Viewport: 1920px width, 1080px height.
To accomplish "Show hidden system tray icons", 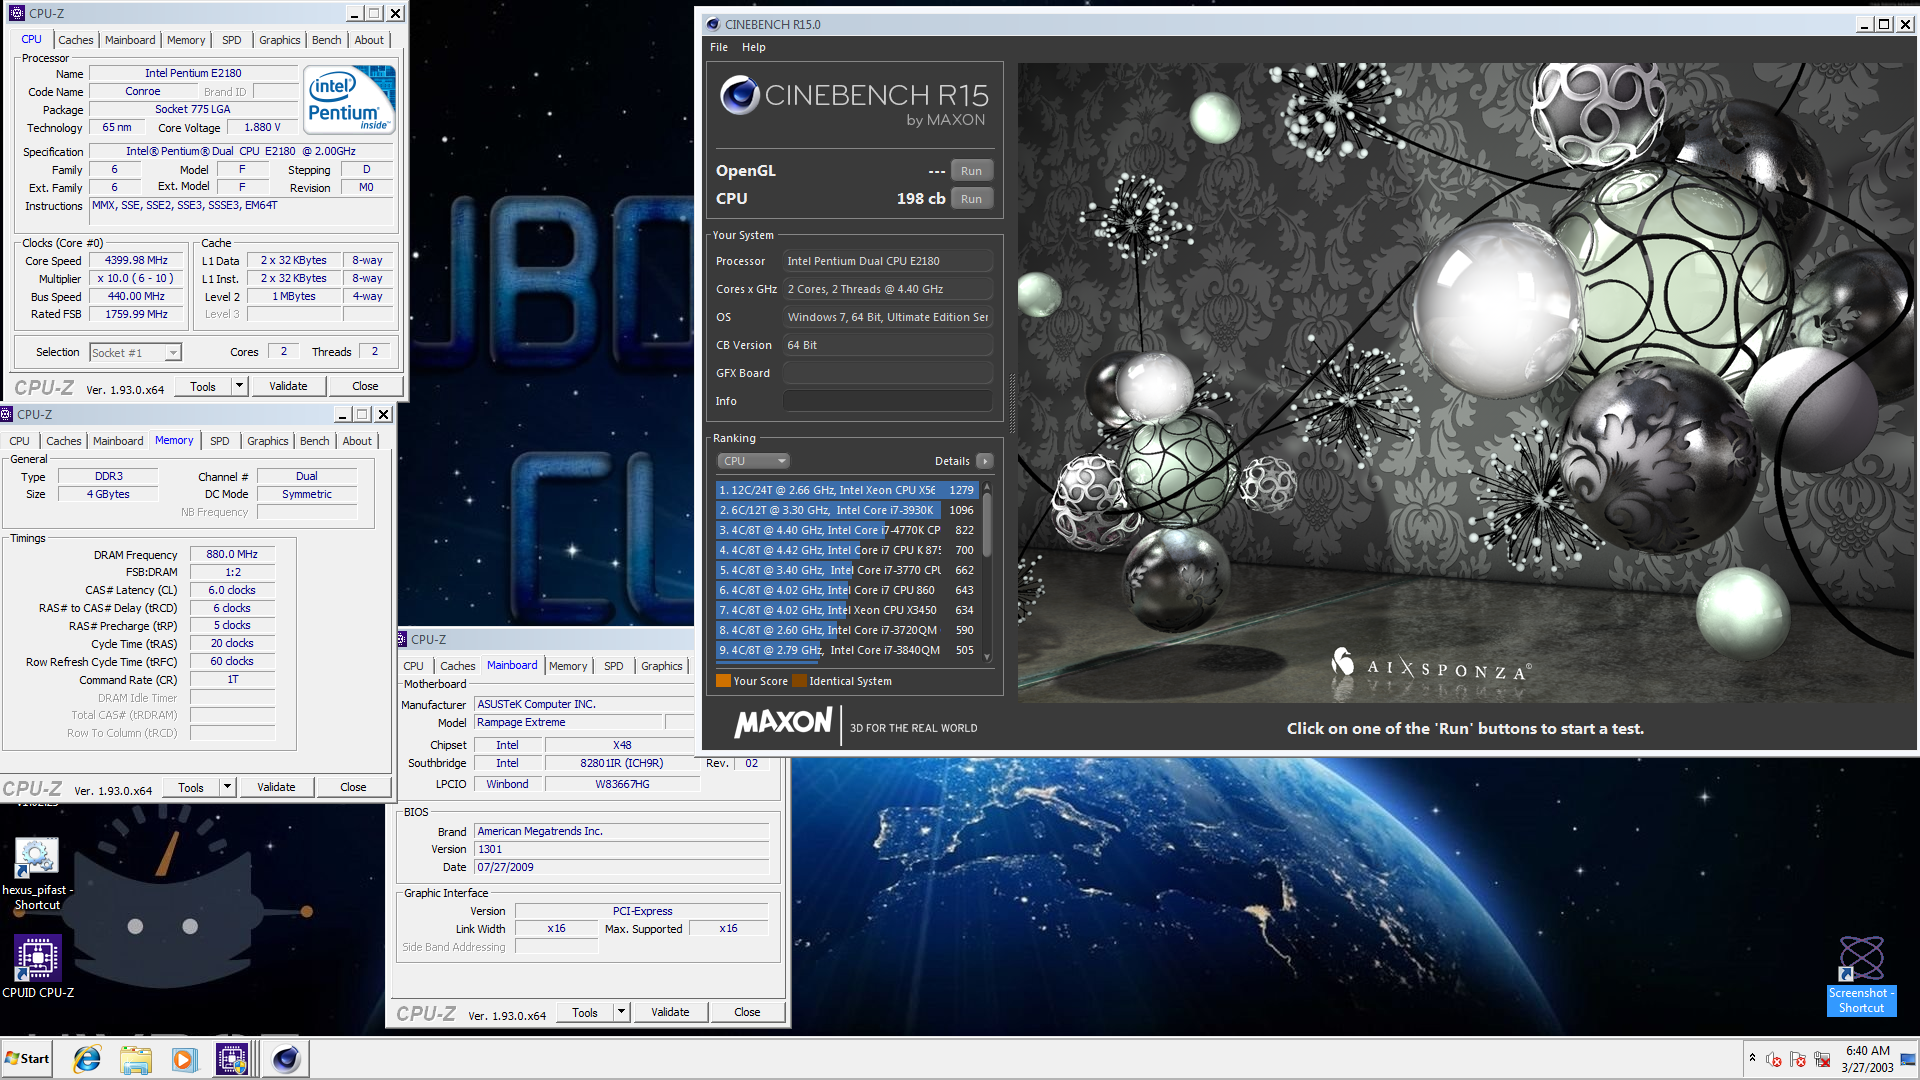I will click(1752, 1058).
